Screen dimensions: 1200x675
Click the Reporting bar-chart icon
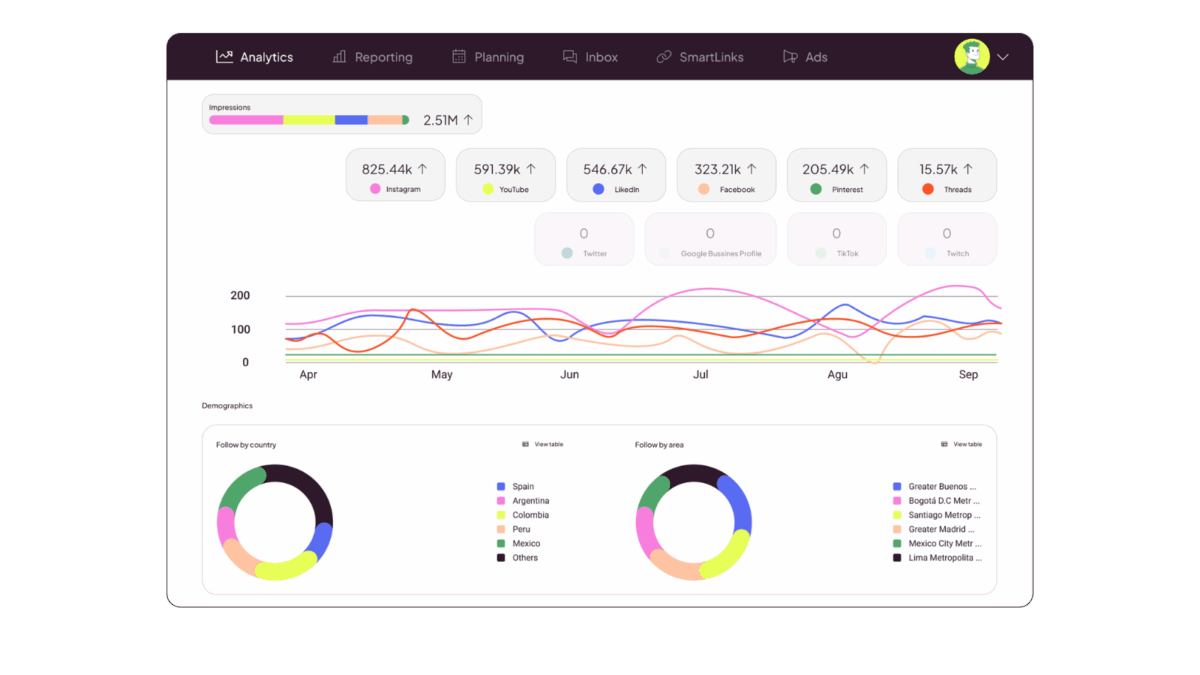click(340, 57)
